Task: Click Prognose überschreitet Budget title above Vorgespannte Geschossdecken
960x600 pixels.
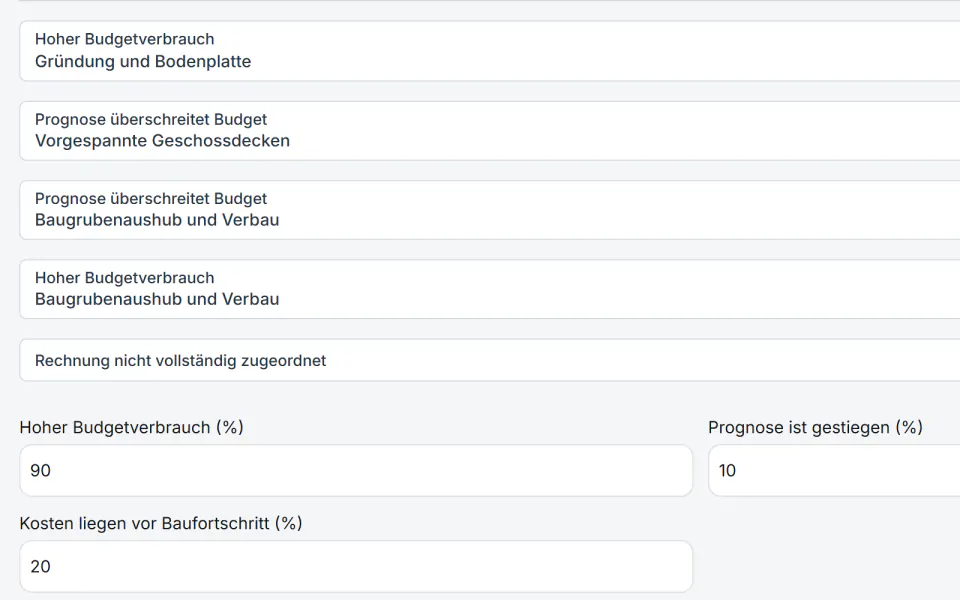Action: click(151, 119)
